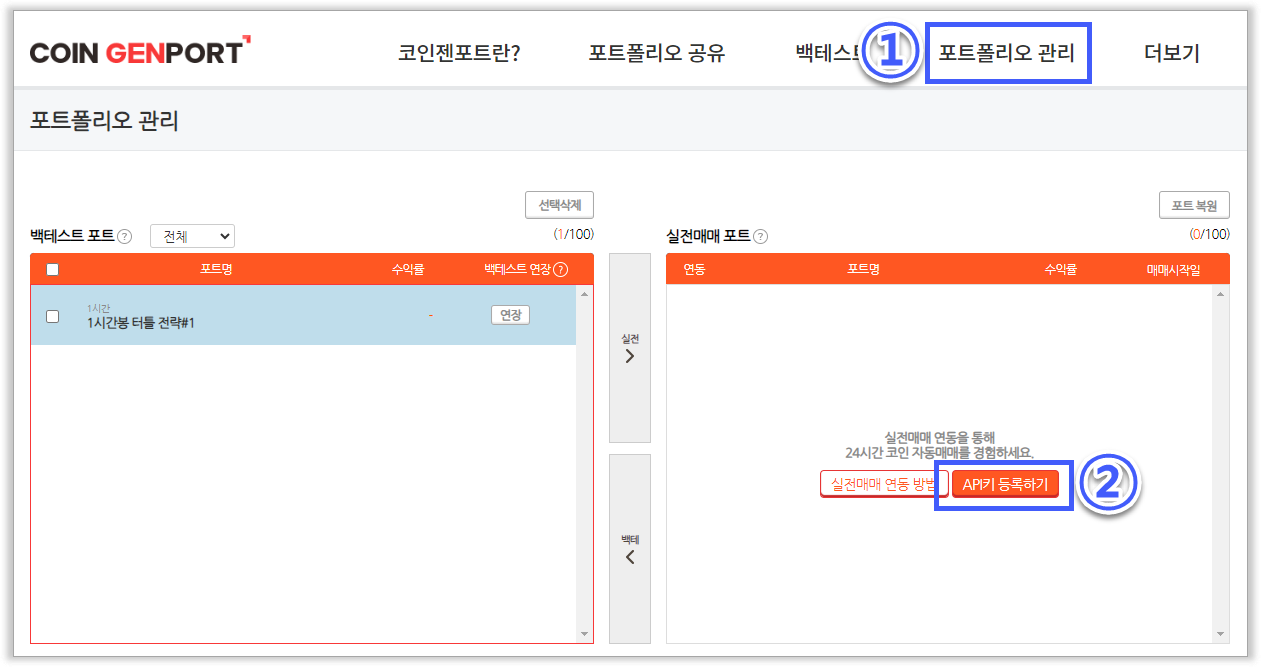This screenshot has height=667, width=1261.
Task: Click the 연장 button for turtle strategy
Action: (x=510, y=315)
